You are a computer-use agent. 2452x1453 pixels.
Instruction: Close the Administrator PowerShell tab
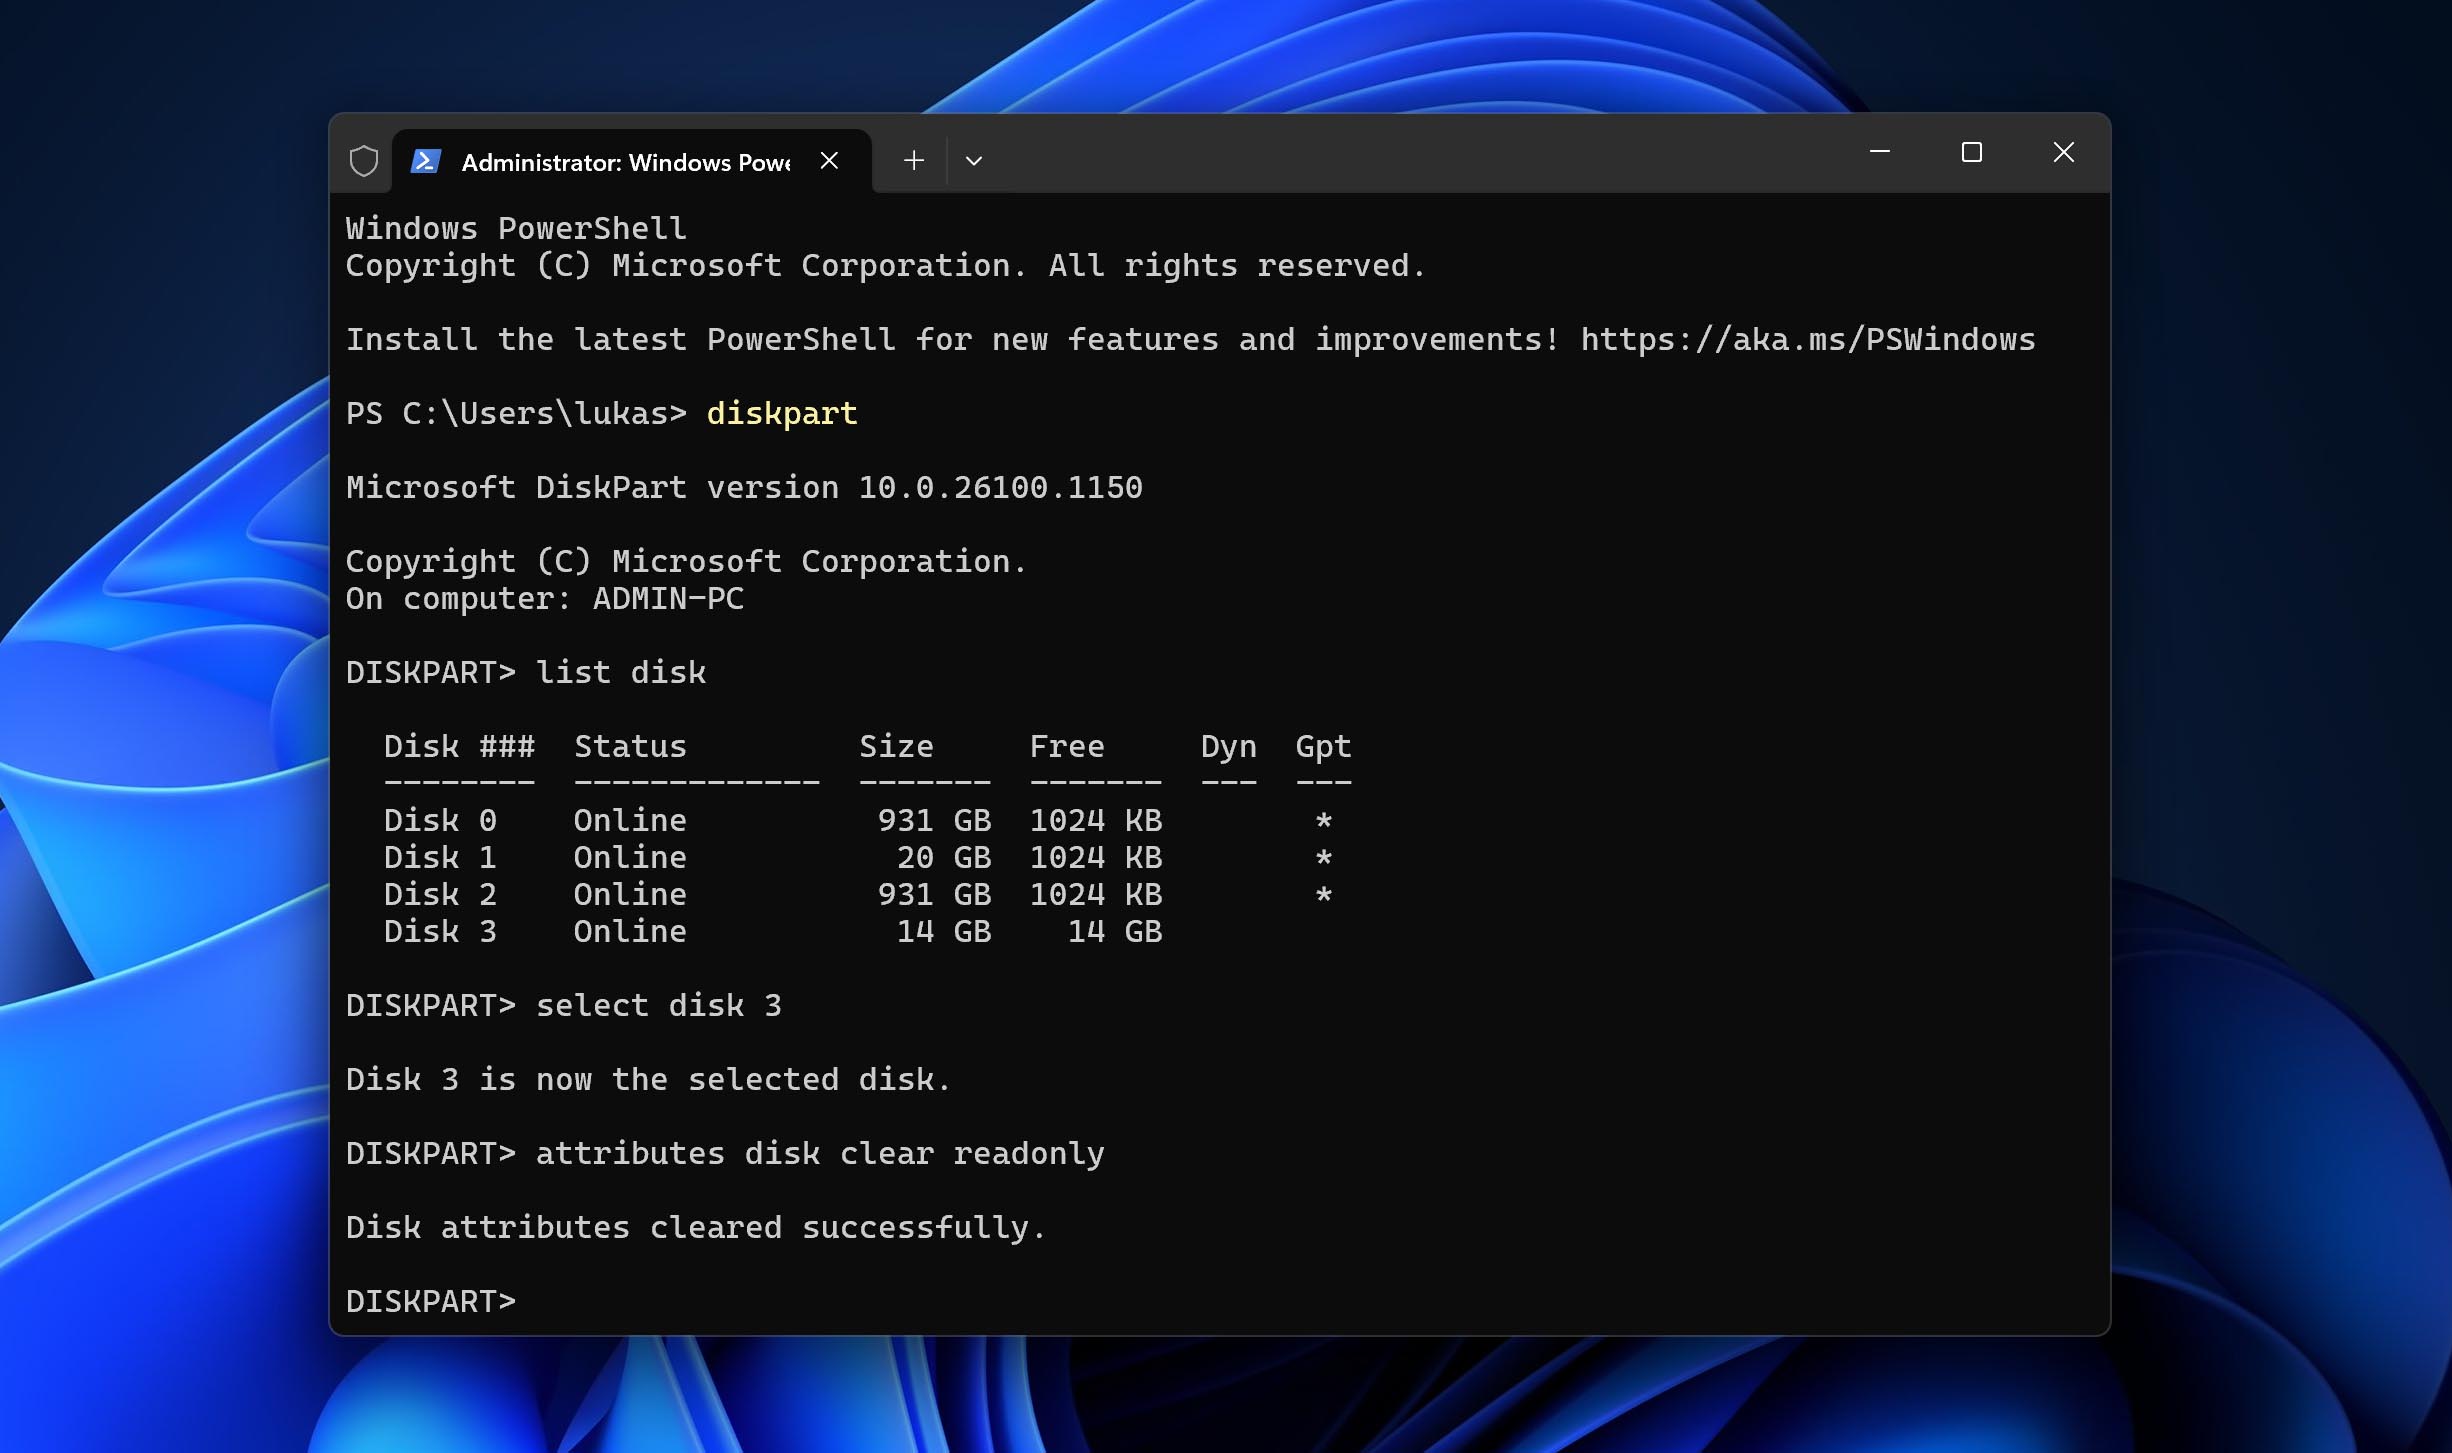829,161
